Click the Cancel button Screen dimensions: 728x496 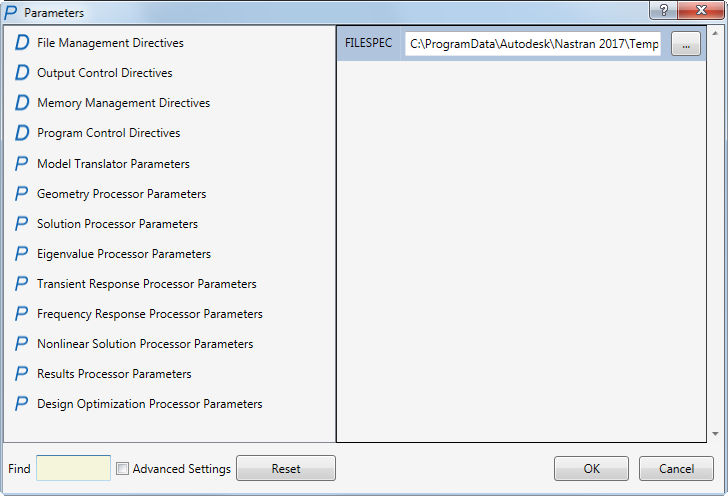pos(675,468)
